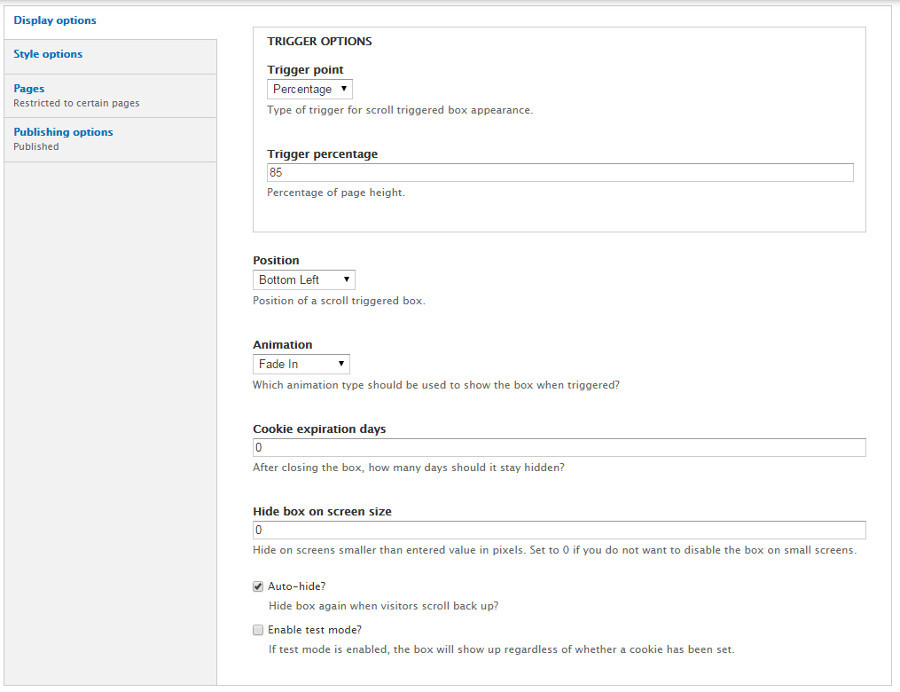The height and width of the screenshot is (692, 900).
Task: Open the Trigger point dropdown
Action: pyautogui.click(x=310, y=89)
